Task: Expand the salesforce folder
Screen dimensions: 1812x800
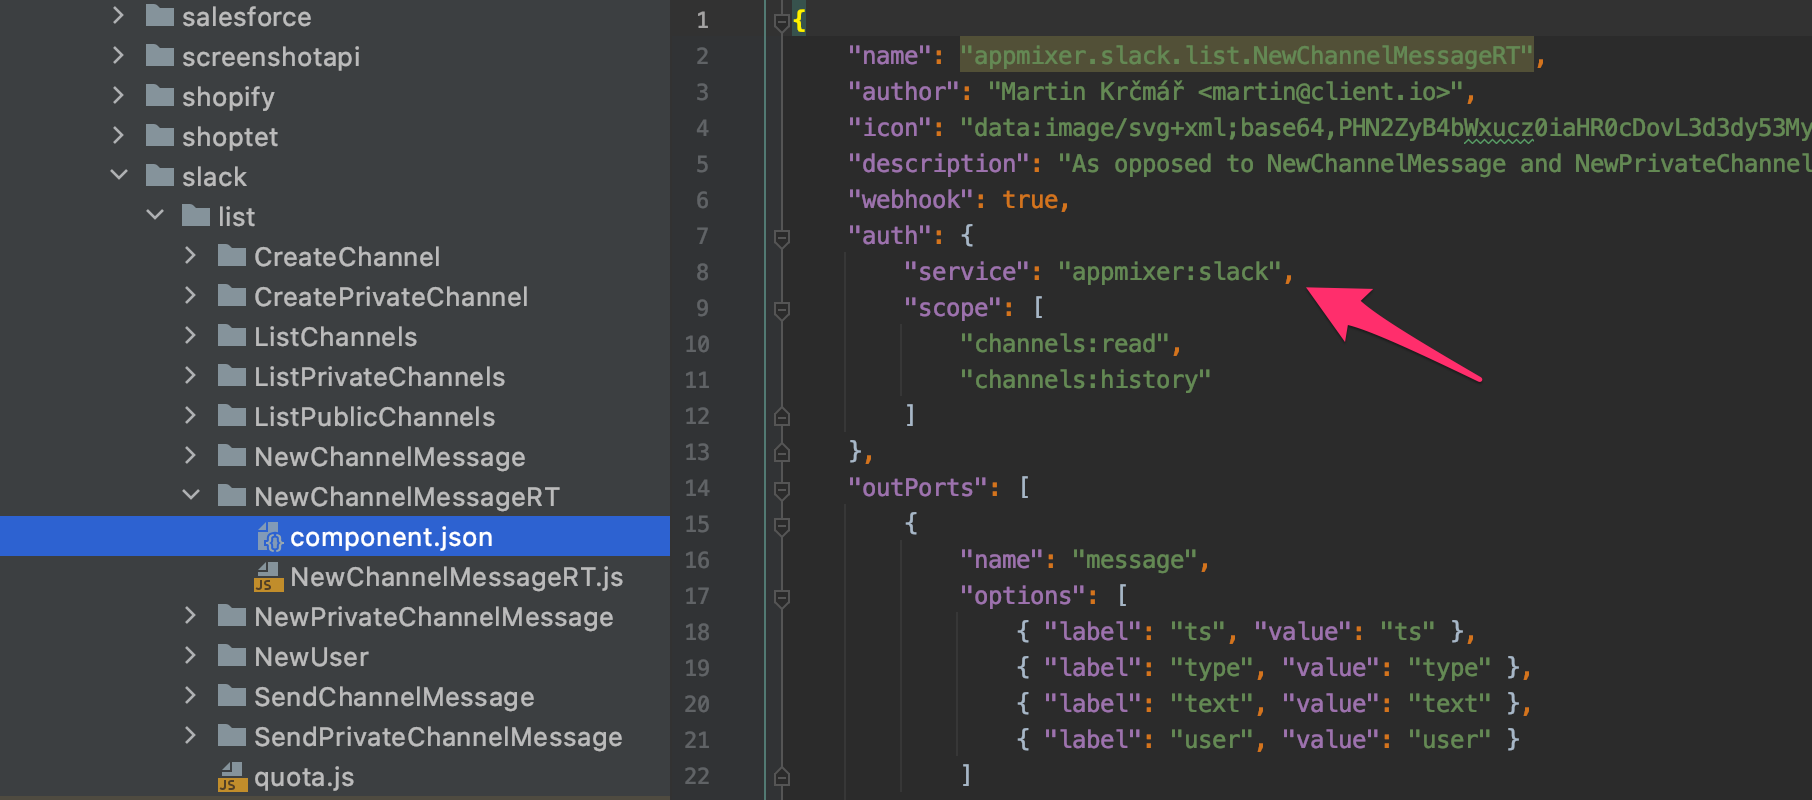Action: point(118,15)
